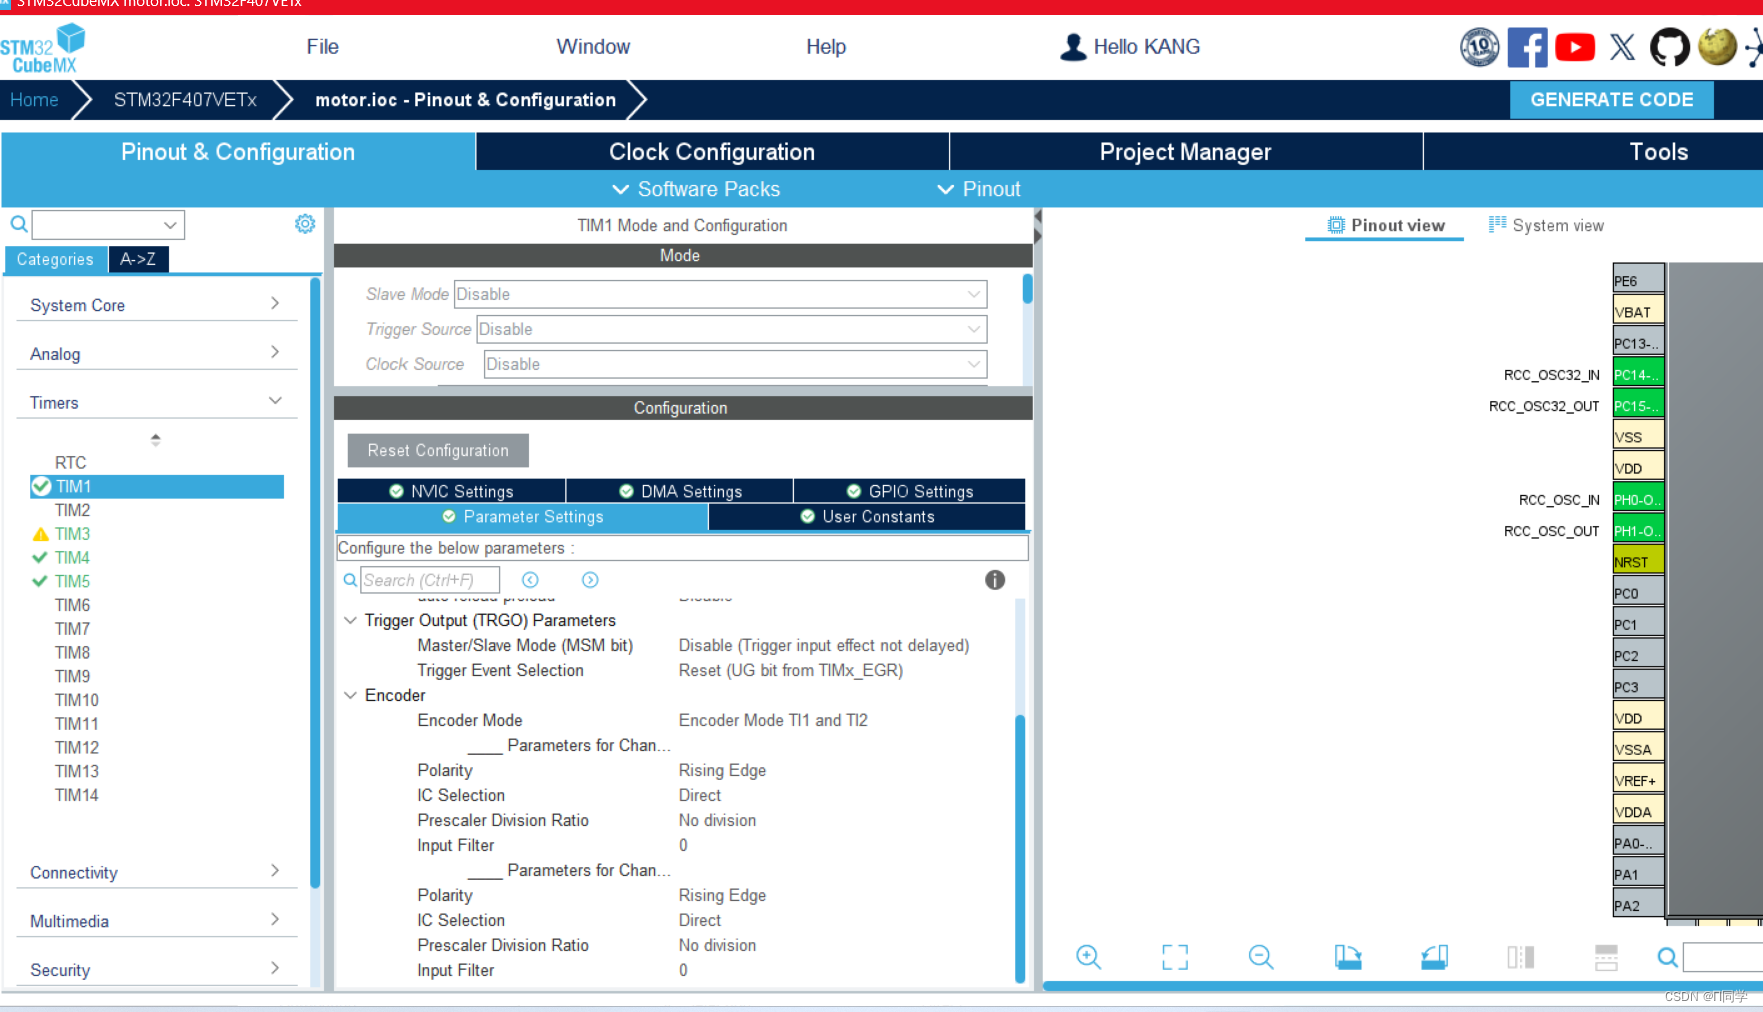Image resolution: width=1763 pixels, height=1012 pixels.
Task: Select TIM2 in the timers list
Action: tap(72, 510)
